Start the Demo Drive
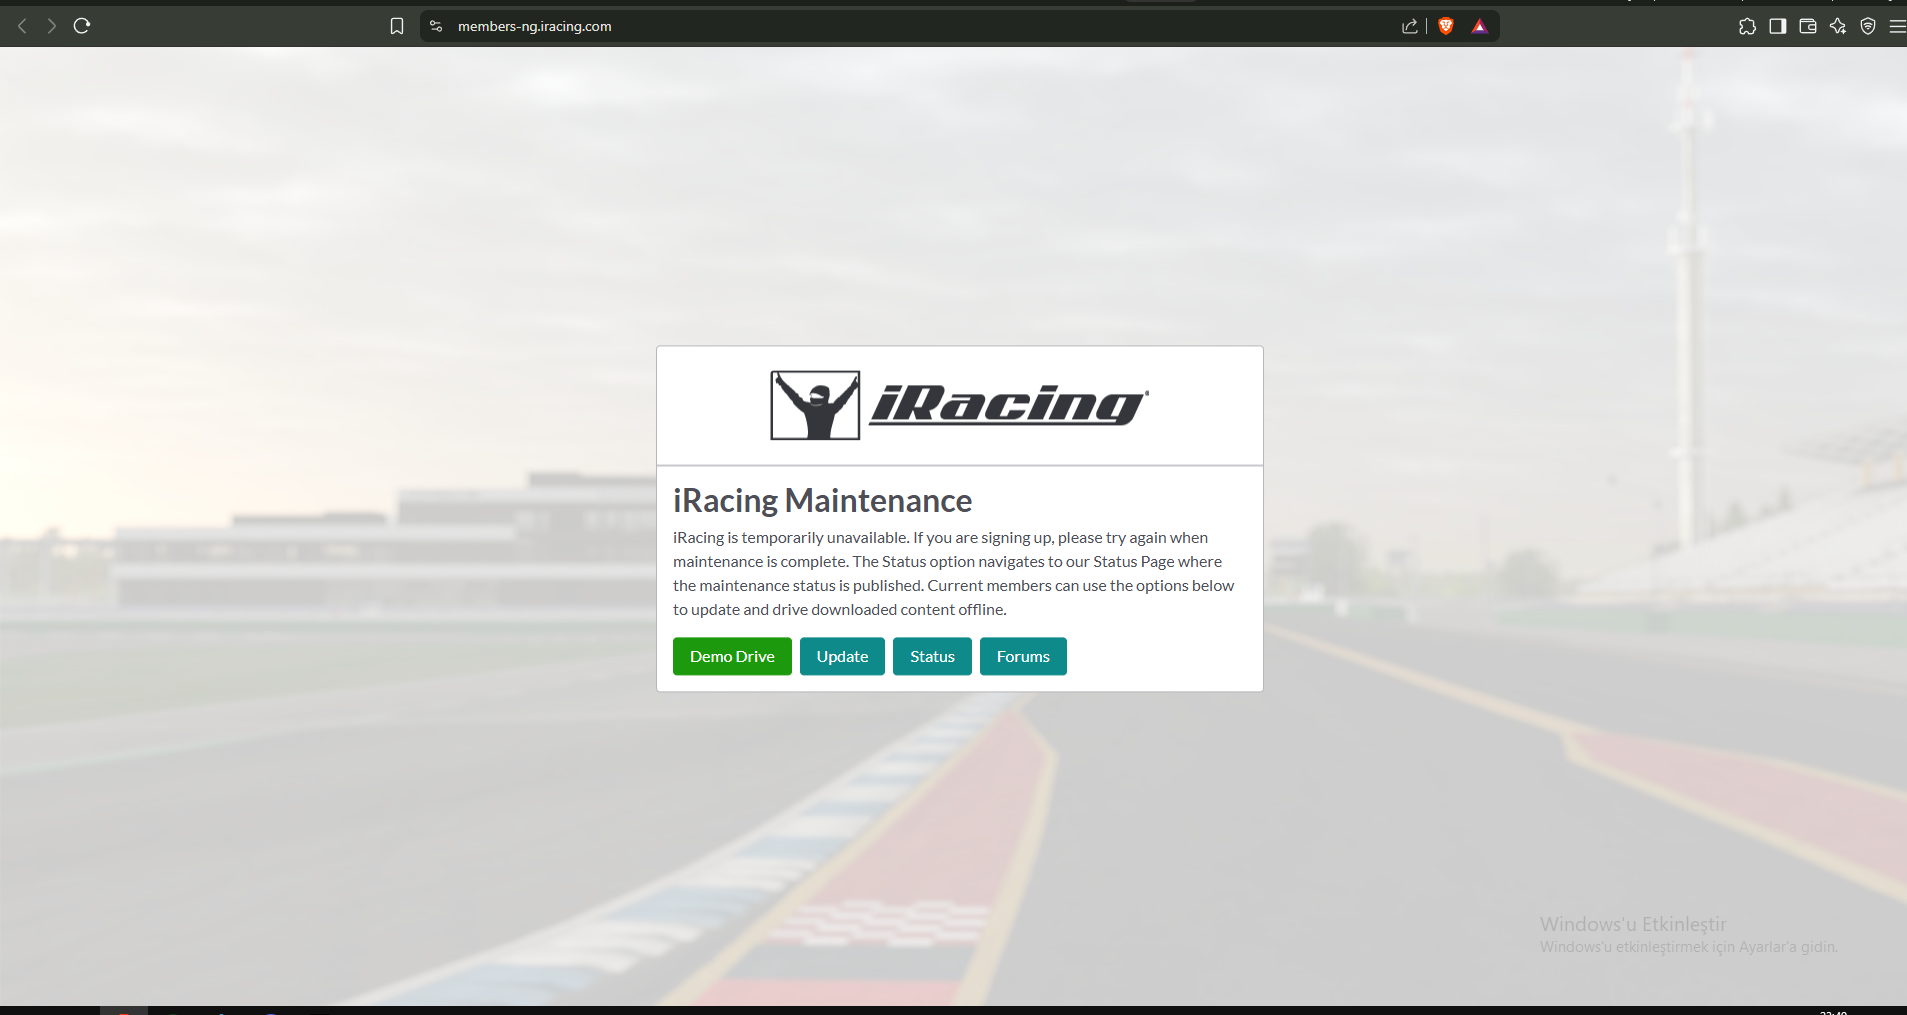This screenshot has width=1907, height=1015. pyautogui.click(x=732, y=656)
